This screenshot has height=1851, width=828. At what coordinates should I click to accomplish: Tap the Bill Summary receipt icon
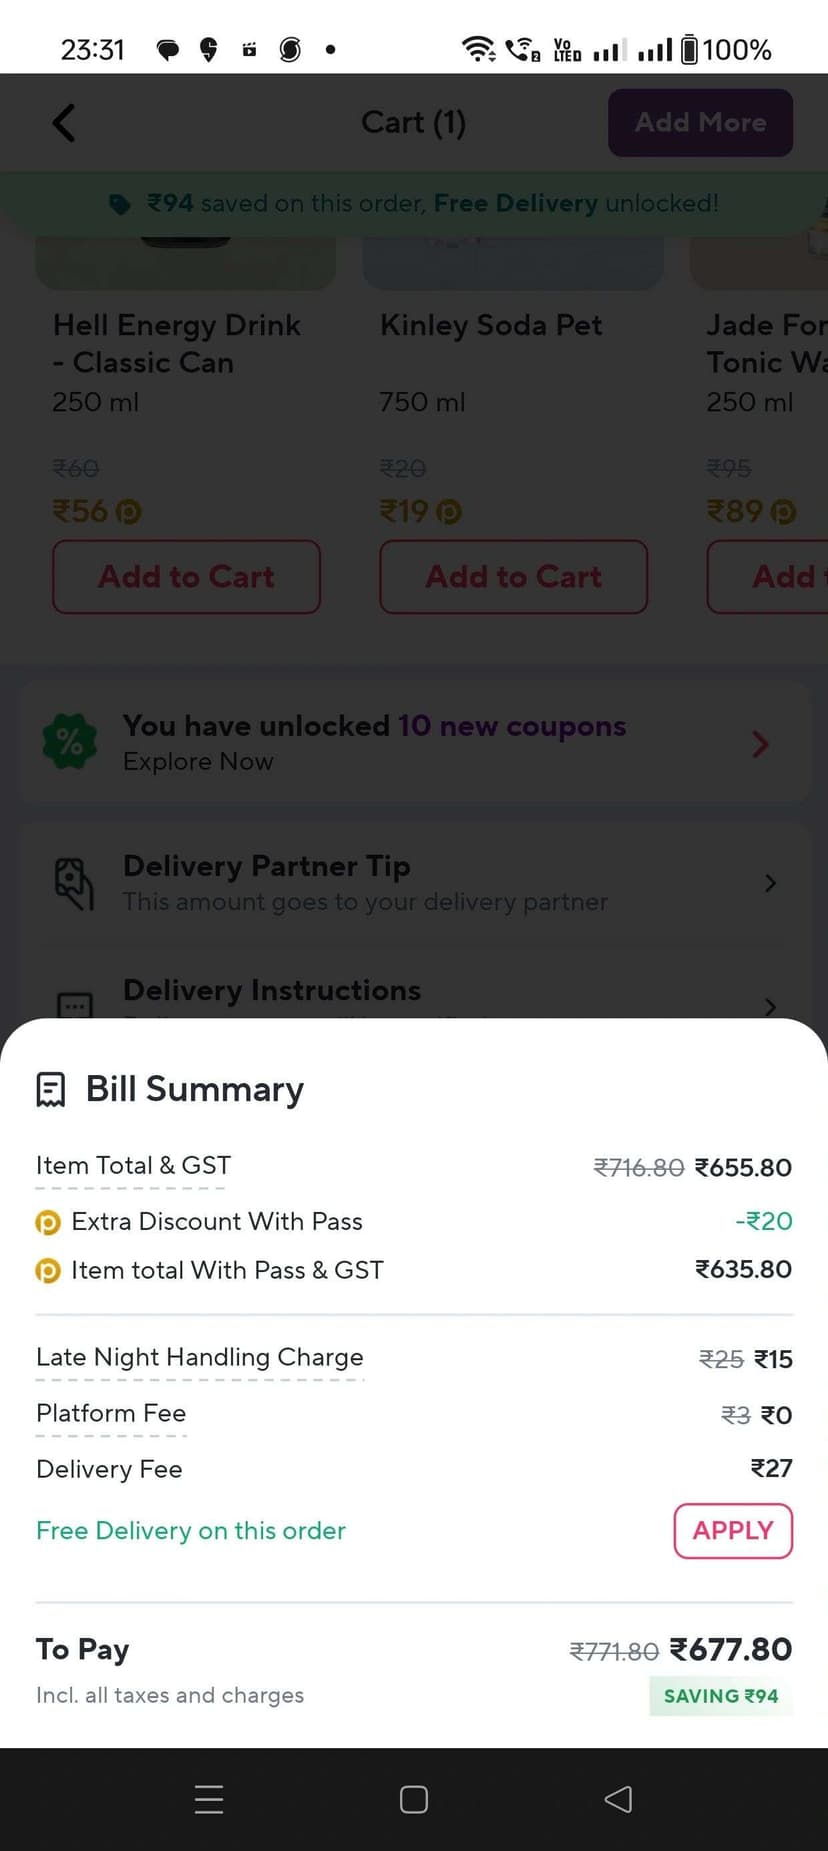[51, 1090]
